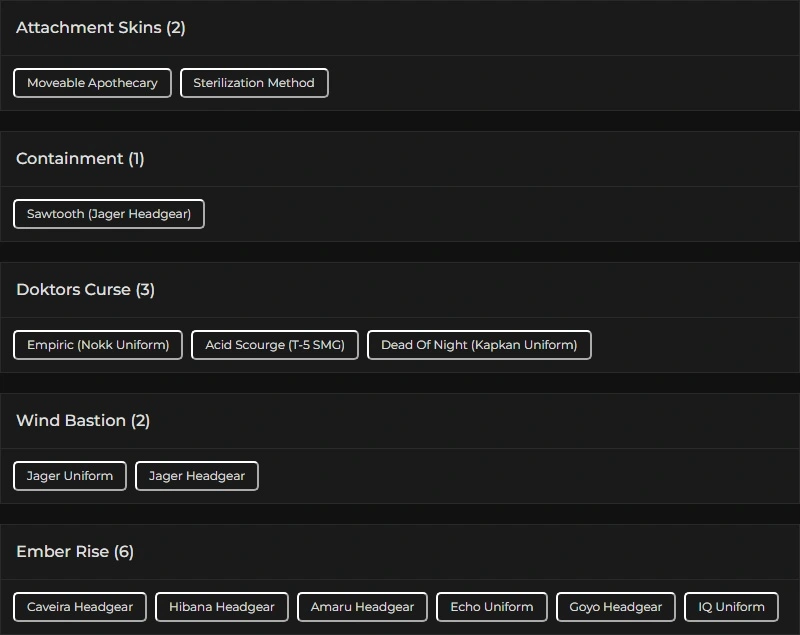800x635 pixels.
Task: Pick the Jager Uniform tag
Action: point(70,476)
